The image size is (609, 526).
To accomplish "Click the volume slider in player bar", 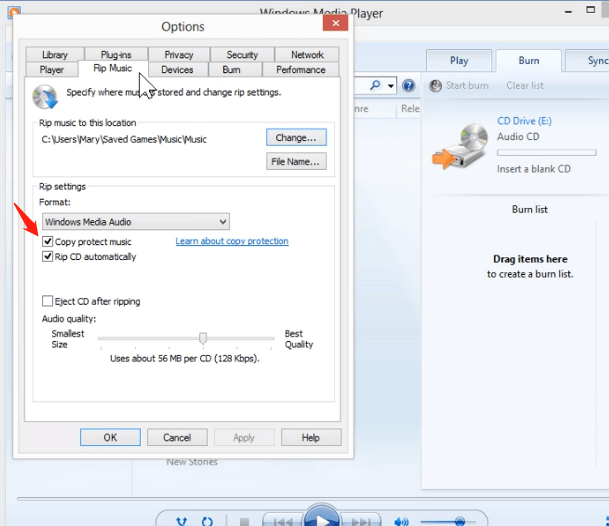I will pos(459,521).
